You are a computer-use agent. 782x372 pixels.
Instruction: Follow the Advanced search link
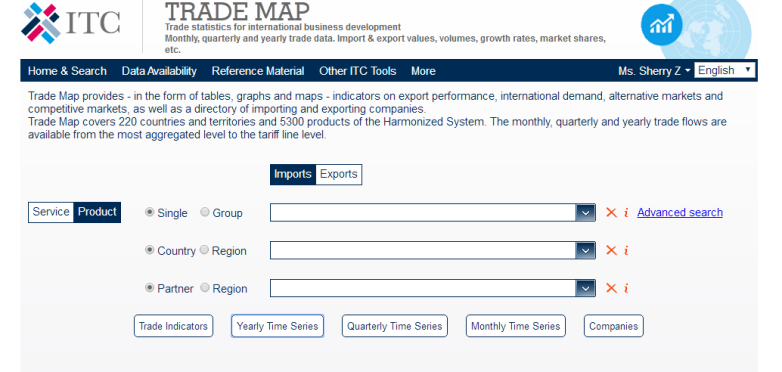680,212
